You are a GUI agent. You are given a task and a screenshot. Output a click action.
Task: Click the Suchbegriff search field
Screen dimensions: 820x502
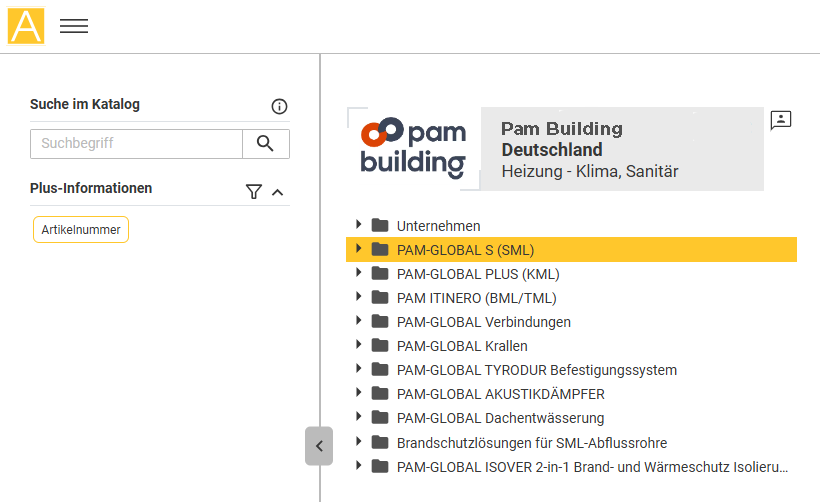coord(136,143)
